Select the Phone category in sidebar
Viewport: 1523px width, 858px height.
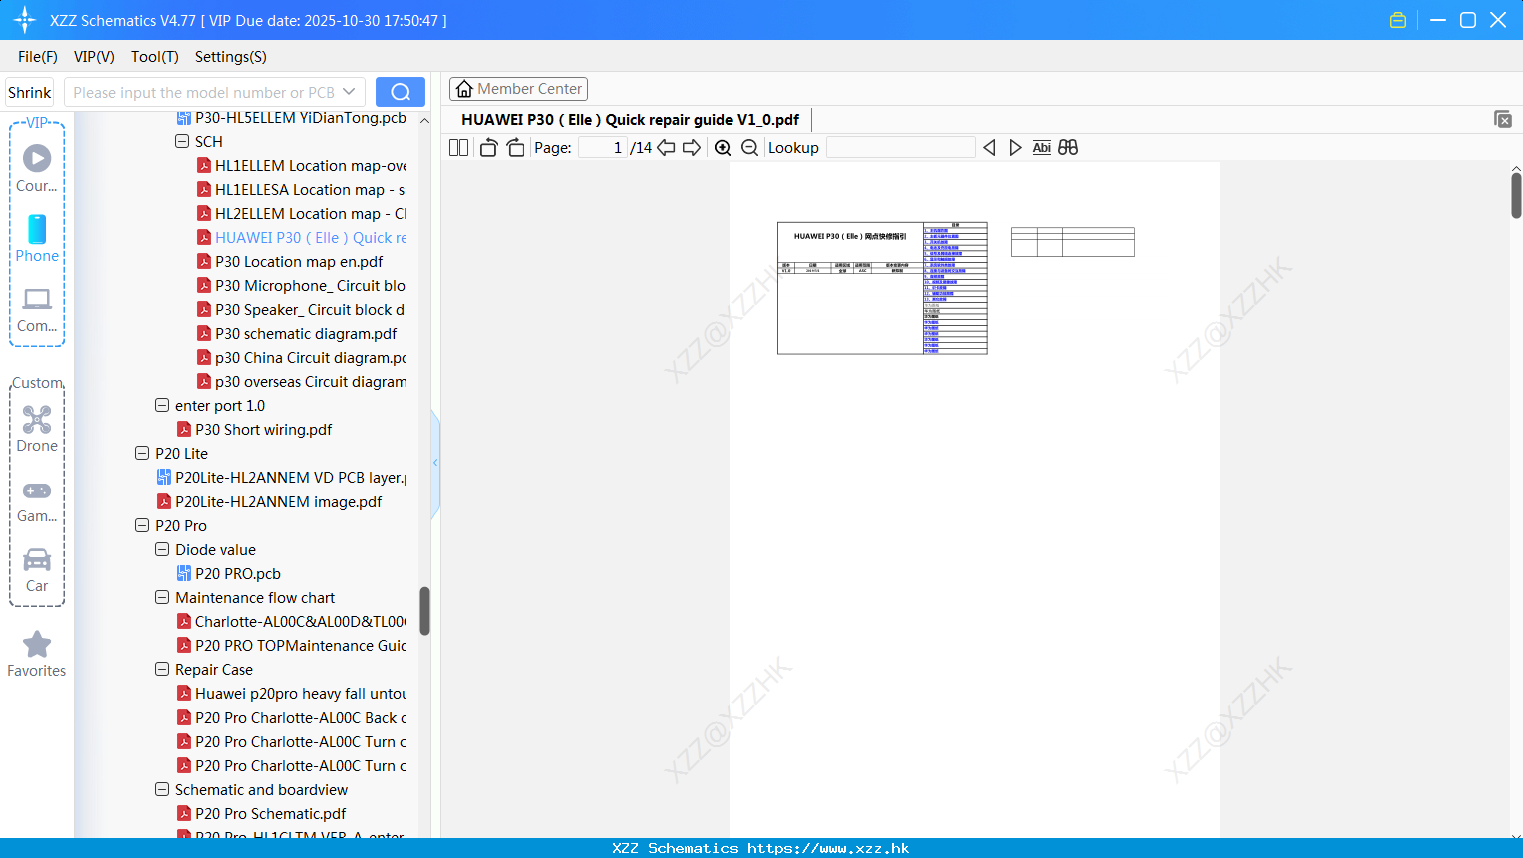(37, 239)
